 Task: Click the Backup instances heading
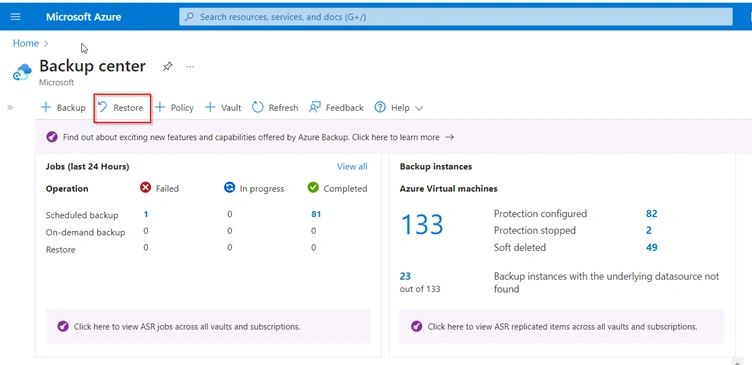(x=435, y=166)
